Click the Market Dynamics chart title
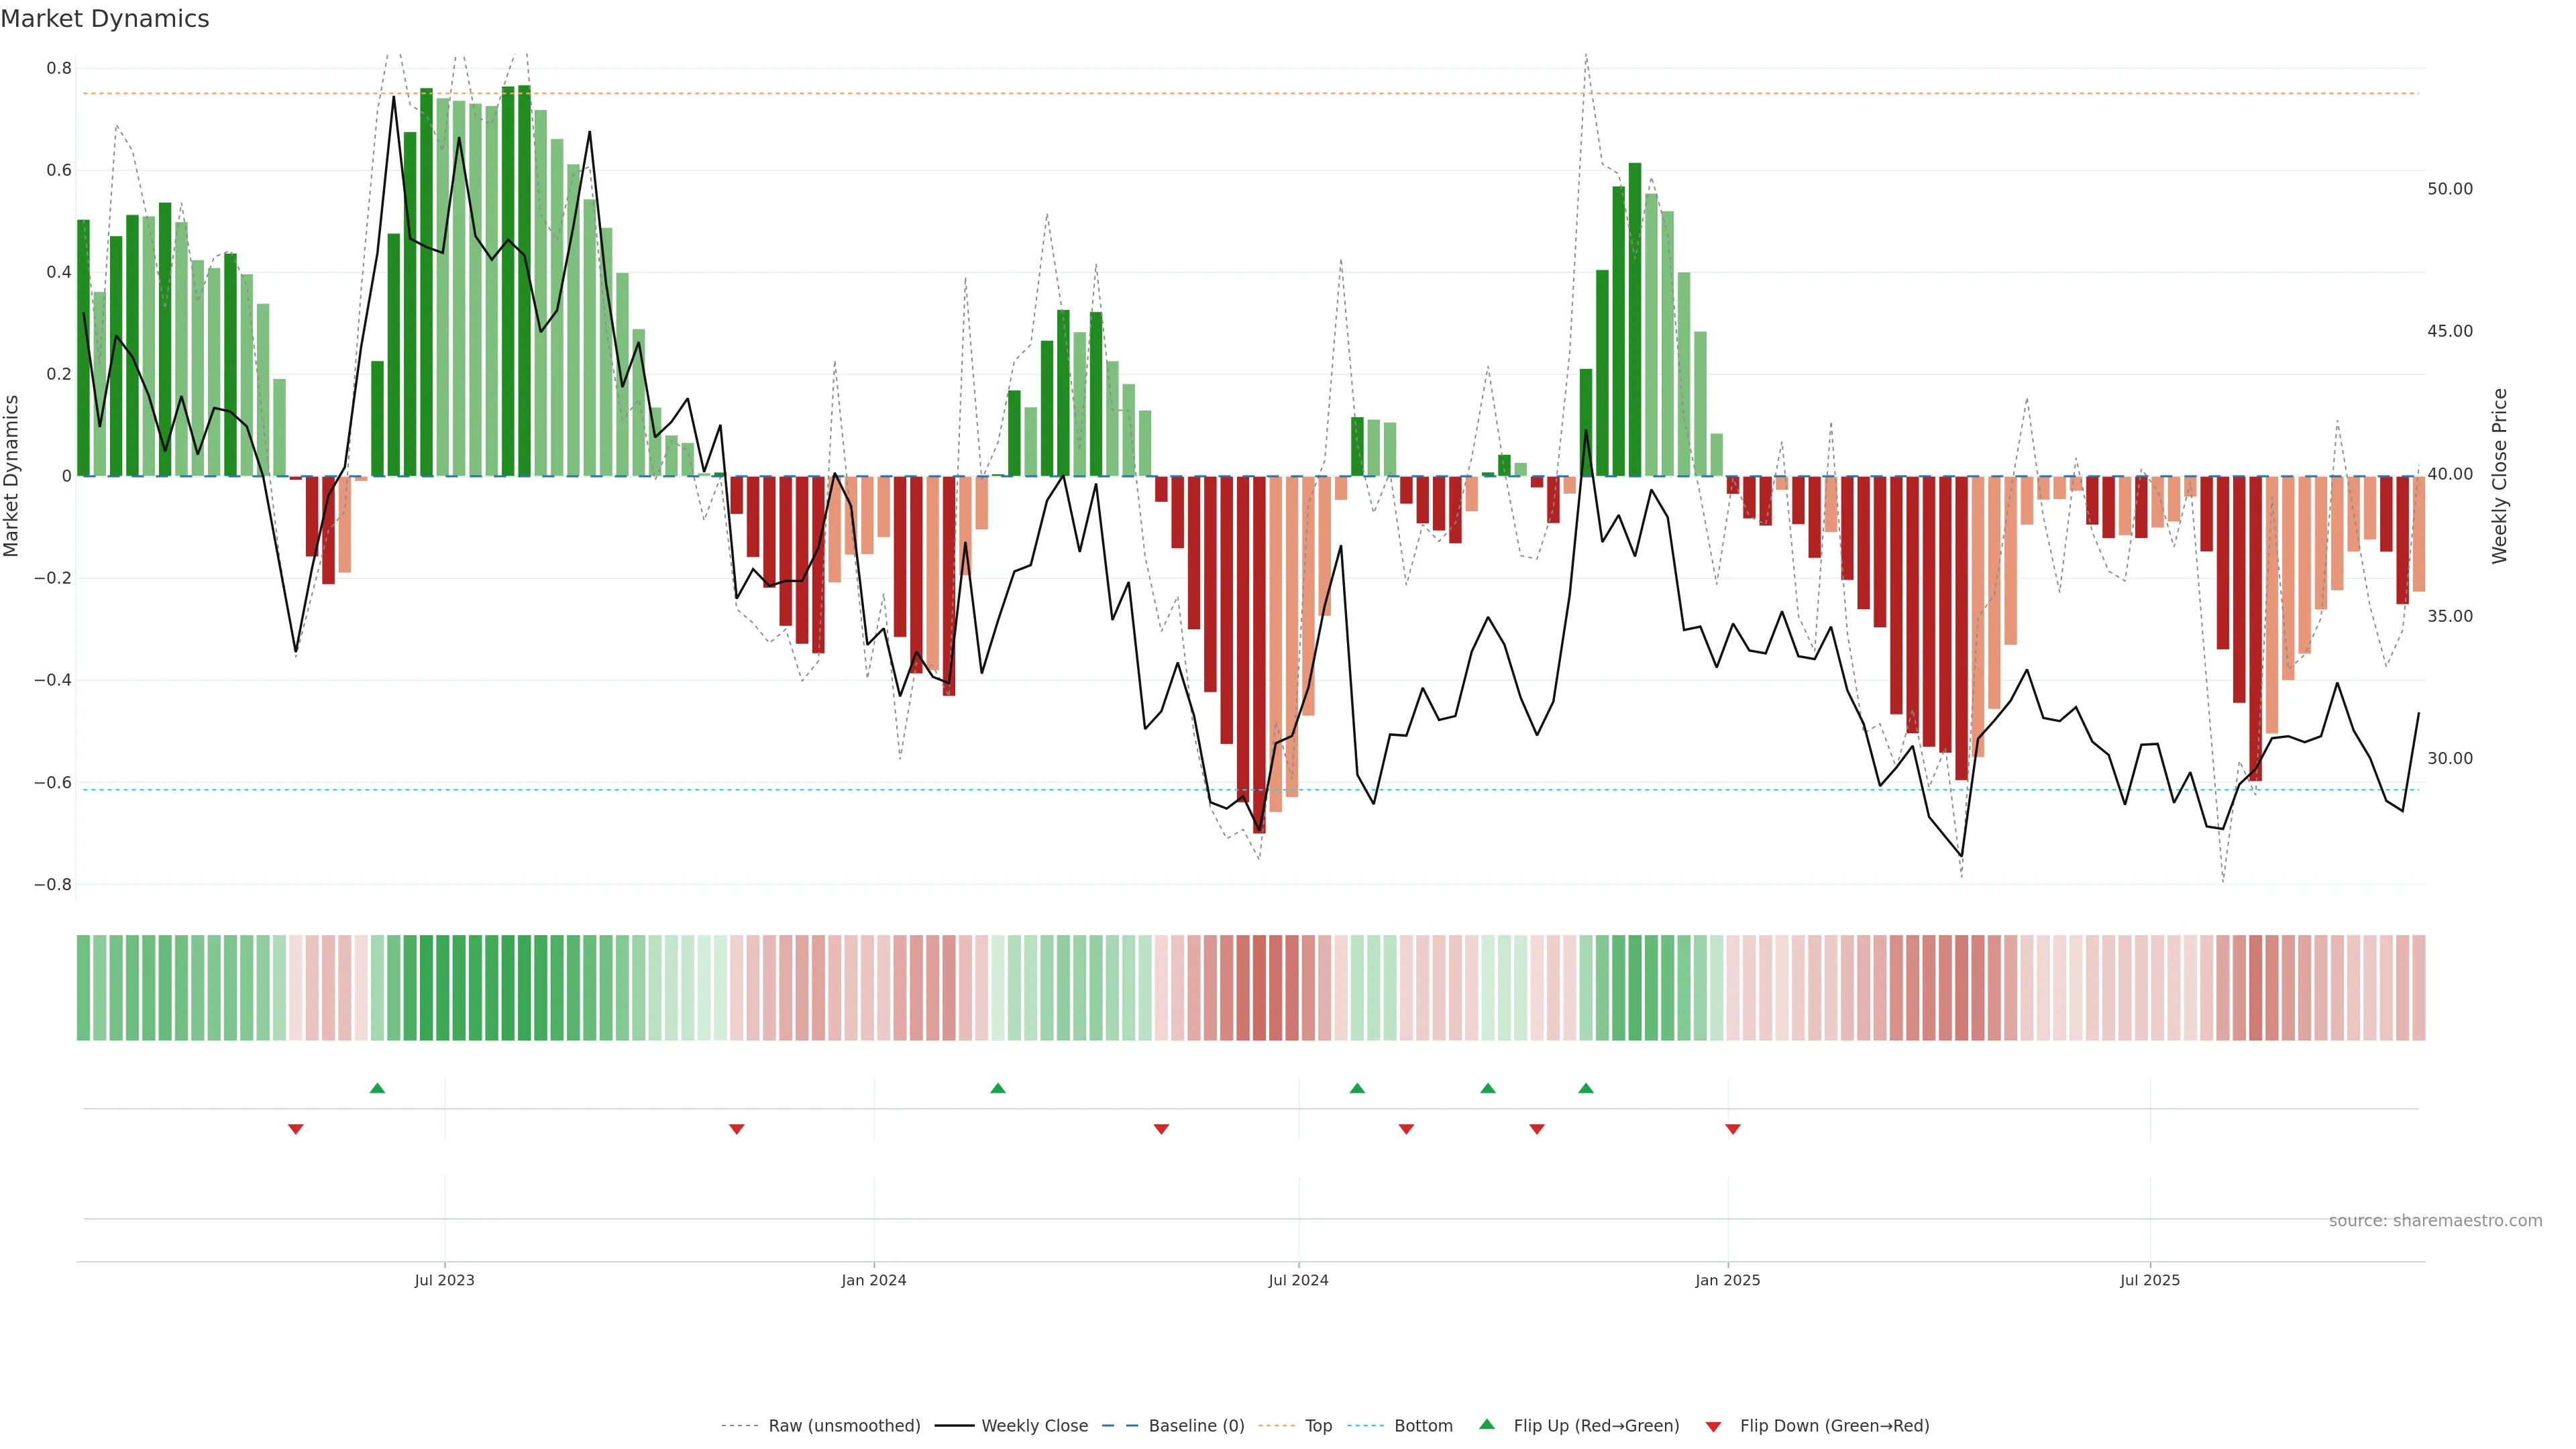 click(105, 19)
